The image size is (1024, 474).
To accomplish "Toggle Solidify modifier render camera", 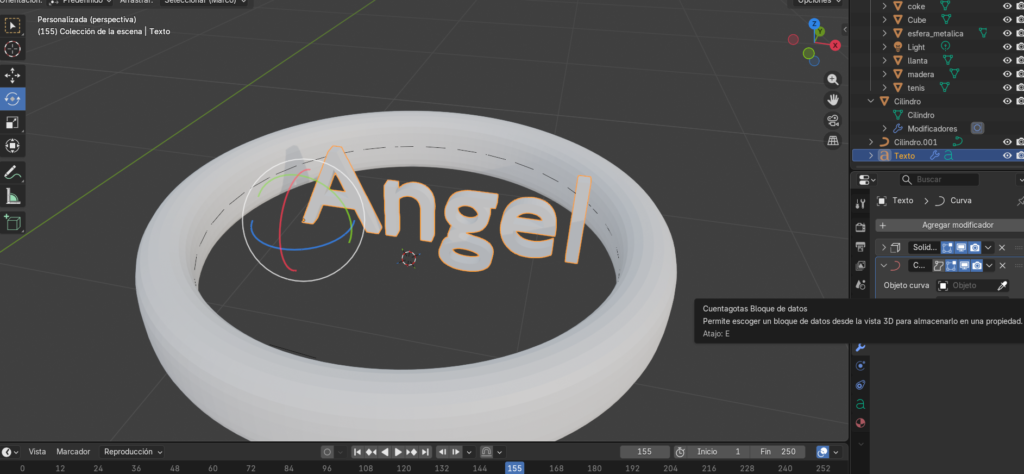I will click(974, 247).
